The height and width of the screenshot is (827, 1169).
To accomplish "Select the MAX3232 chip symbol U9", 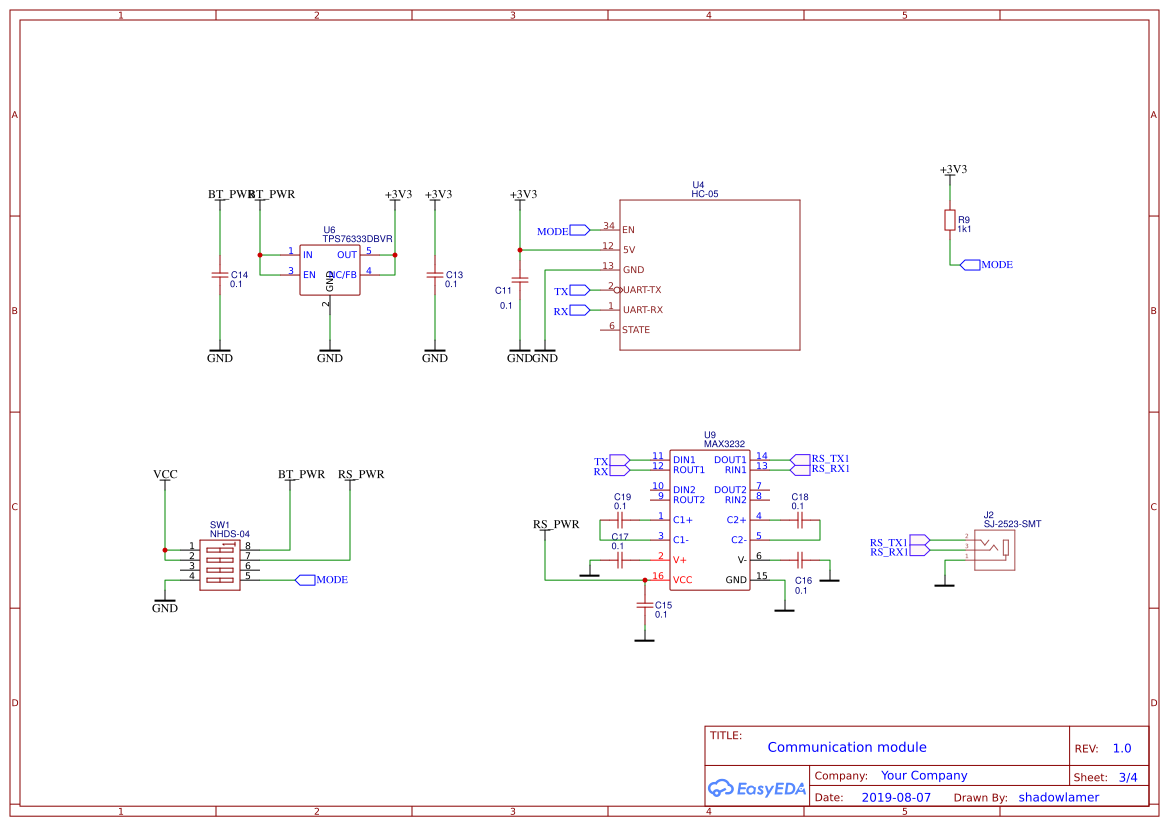I will [710, 520].
